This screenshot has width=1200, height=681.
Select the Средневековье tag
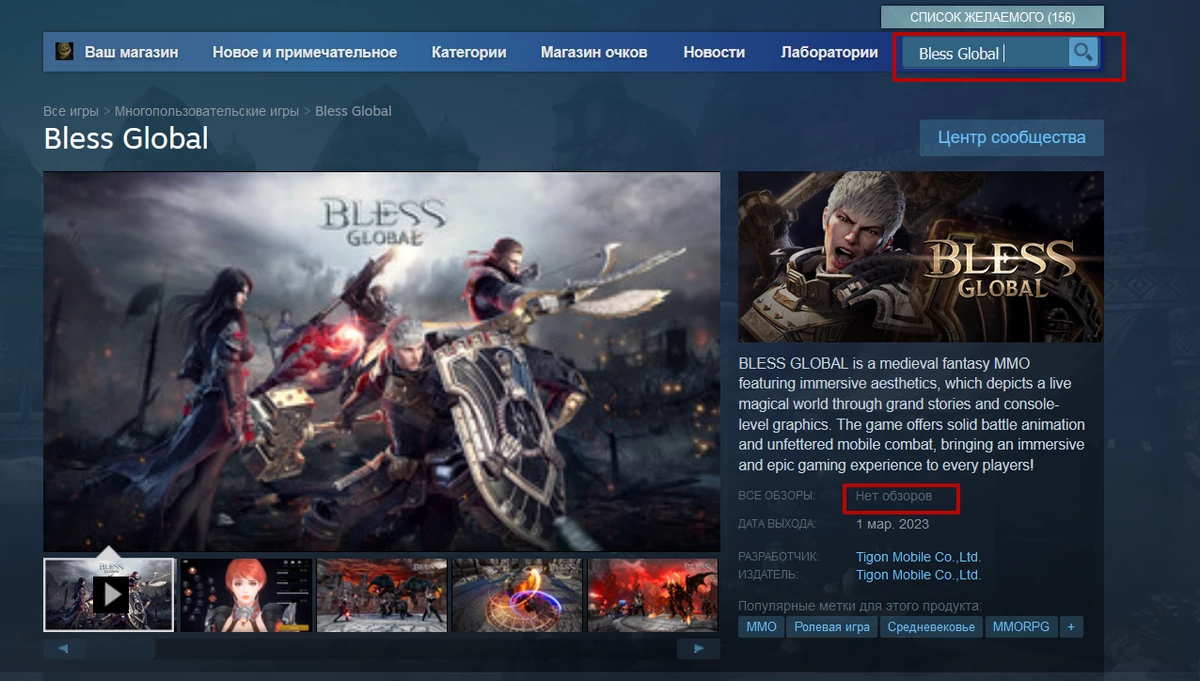(x=931, y=627)
